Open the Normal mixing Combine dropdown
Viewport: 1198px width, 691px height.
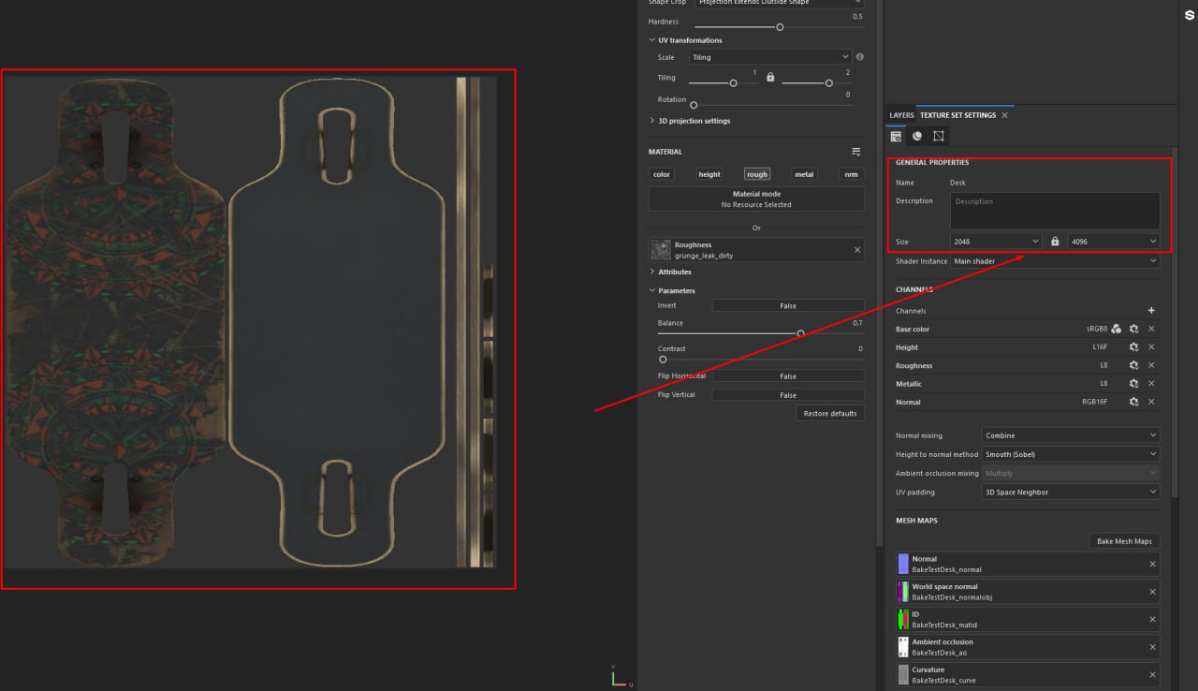click(1070, 436)
